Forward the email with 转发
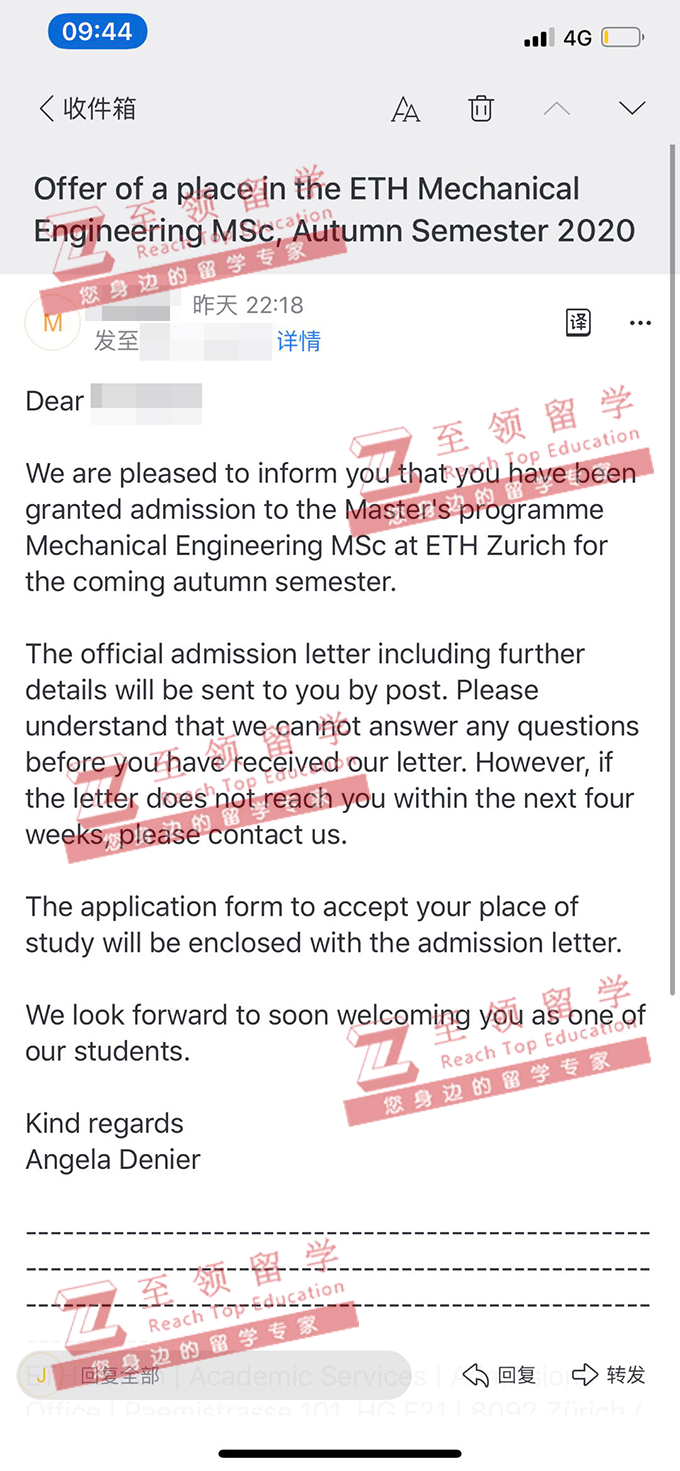680x1471 pixels. point(609,1375)
